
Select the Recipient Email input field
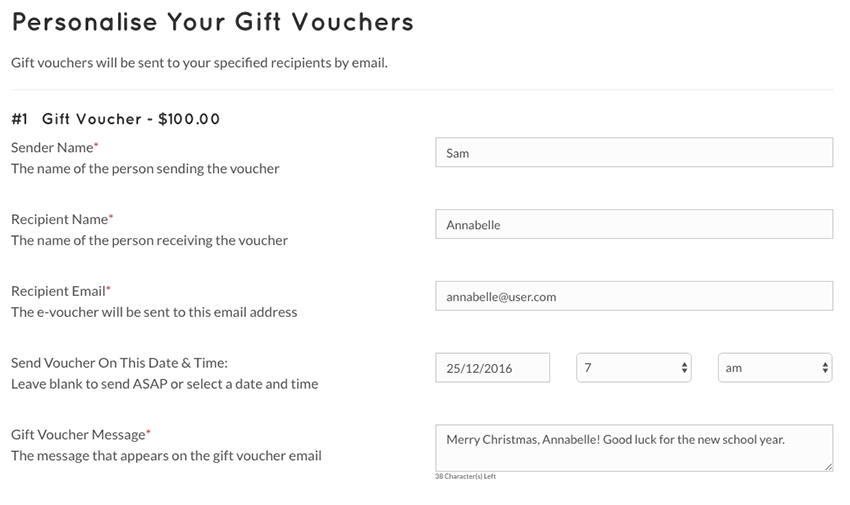point(634,296)
